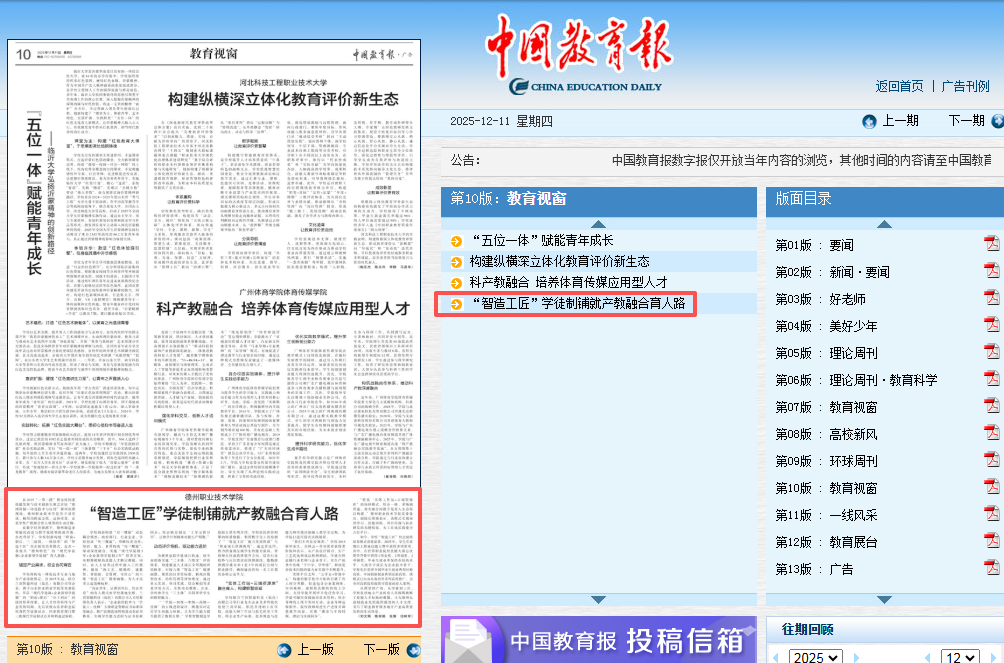Viewport: 1004px width, 663px height.
Task: Click PDF icon for 第13版 广告
Action: (x=991, y=568)
